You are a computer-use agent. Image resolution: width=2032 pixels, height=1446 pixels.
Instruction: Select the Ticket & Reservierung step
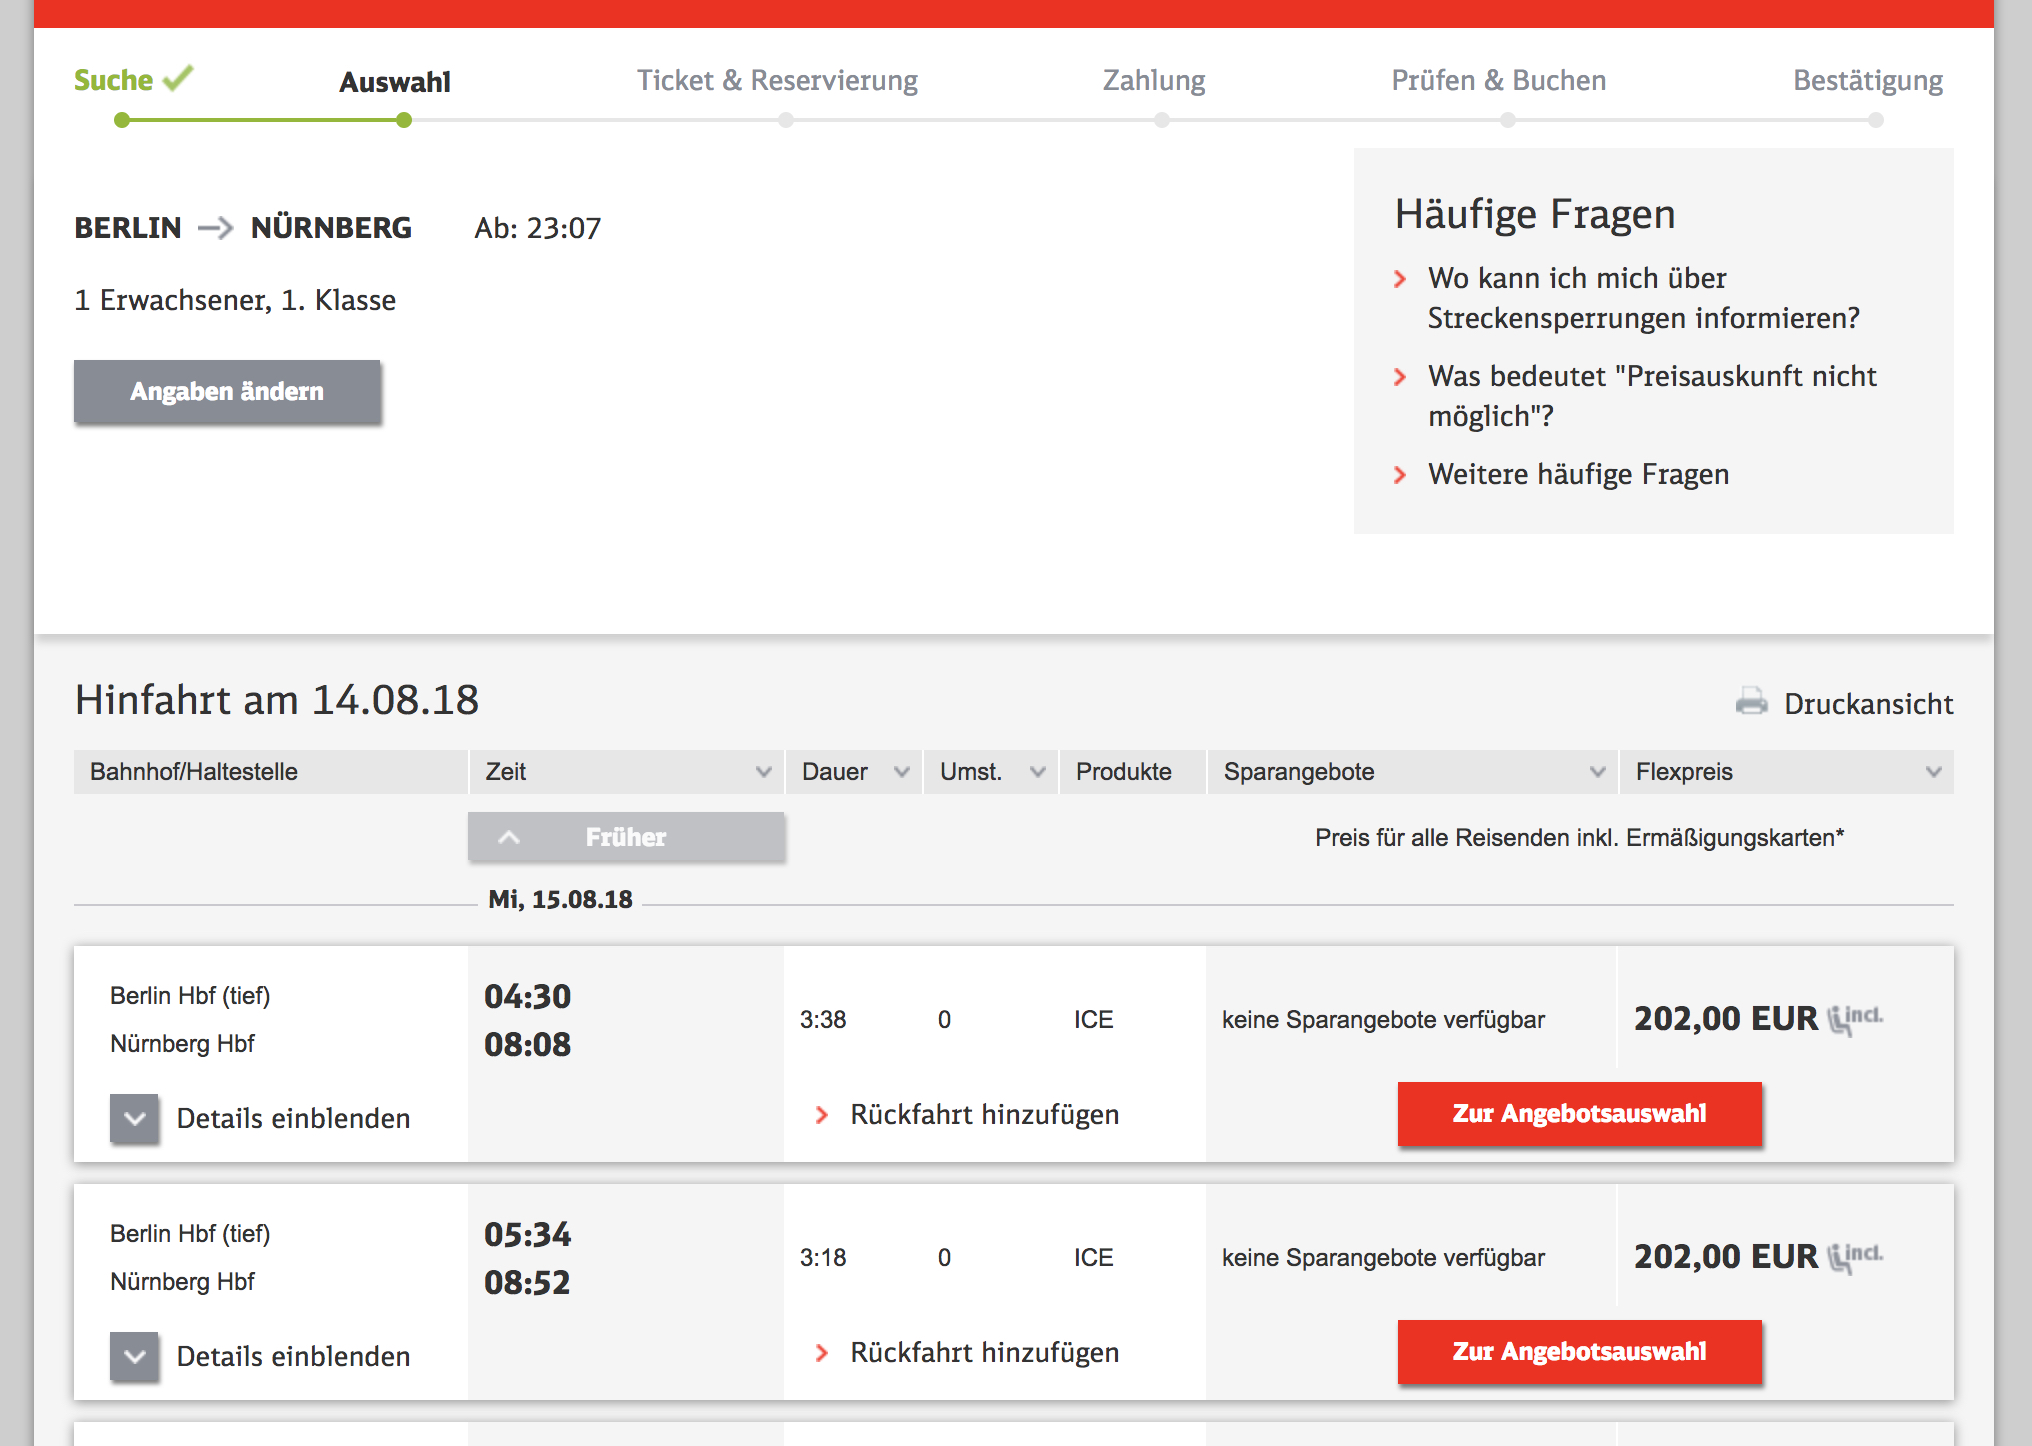777,80
